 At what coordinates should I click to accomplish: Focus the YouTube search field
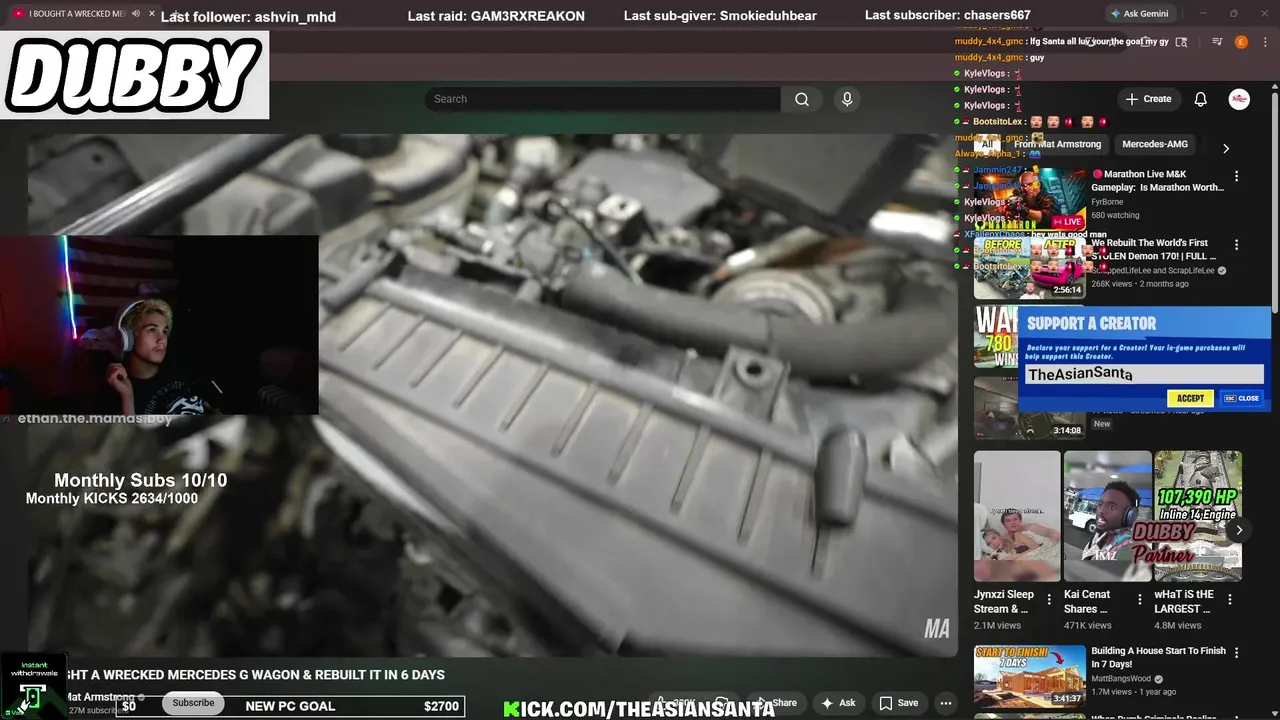pos(602,99)
